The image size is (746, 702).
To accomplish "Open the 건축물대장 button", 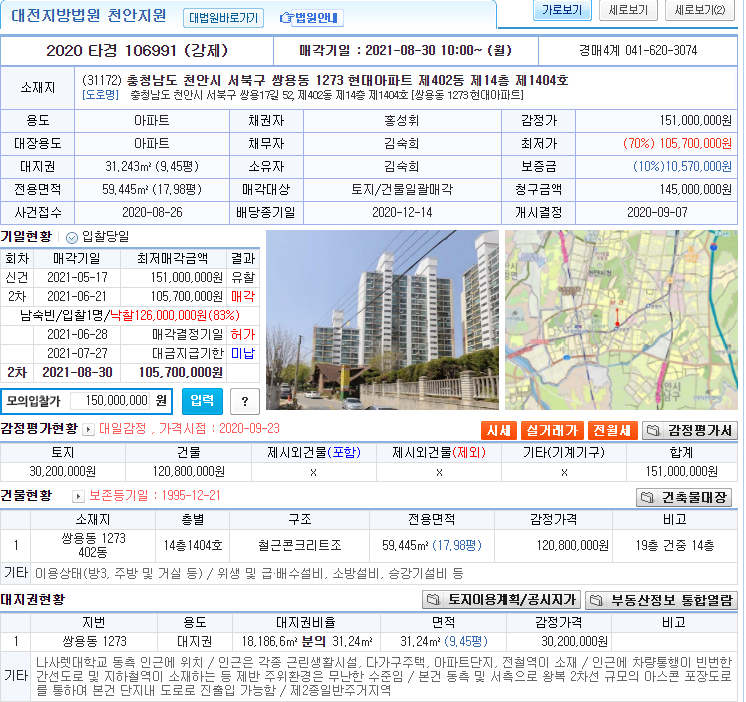I will point(684,497).
